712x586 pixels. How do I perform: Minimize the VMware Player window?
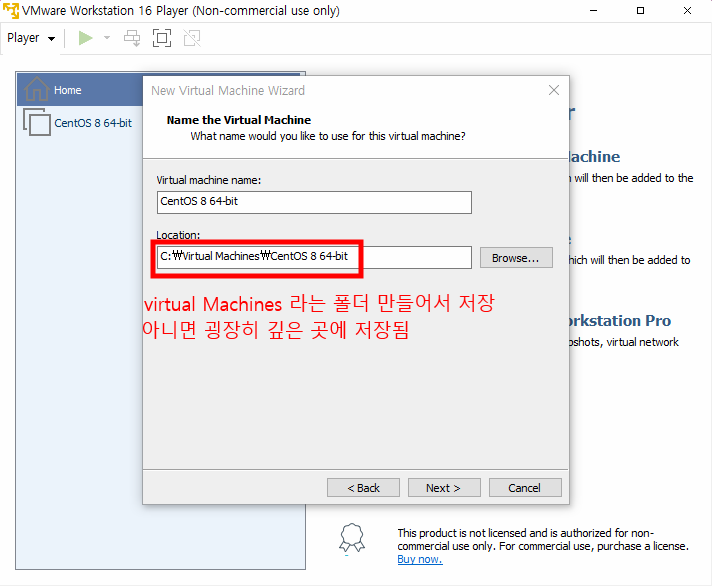coord(593,10)
